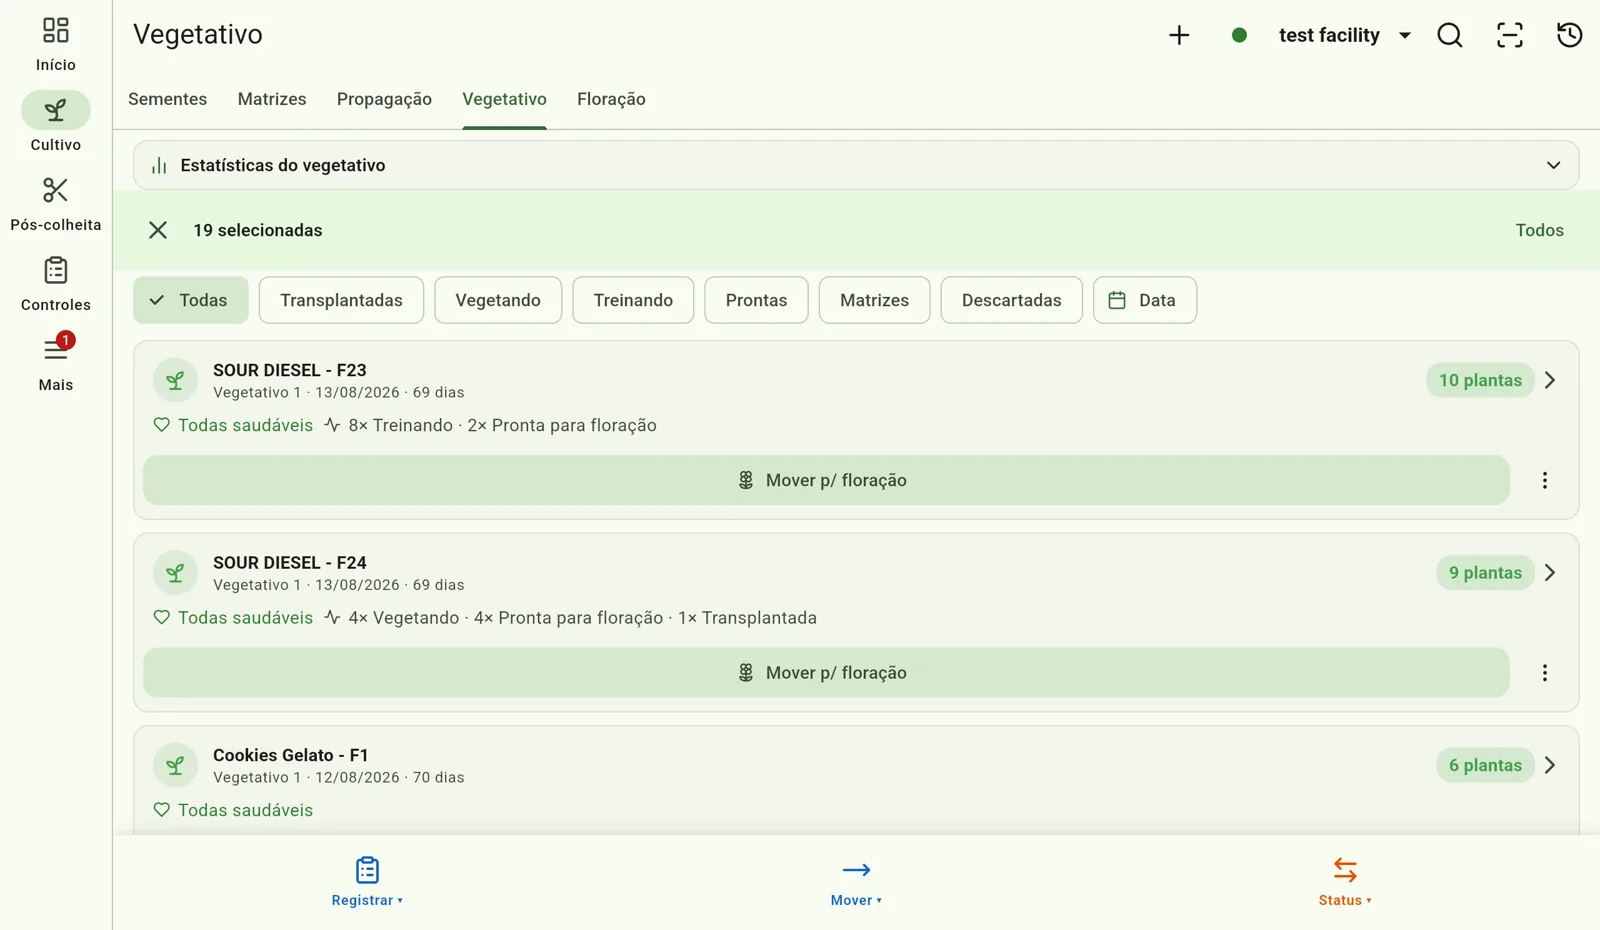Open the Mover action menu
The width and height of the screenshot is (1600, 930).
point(856,882)
